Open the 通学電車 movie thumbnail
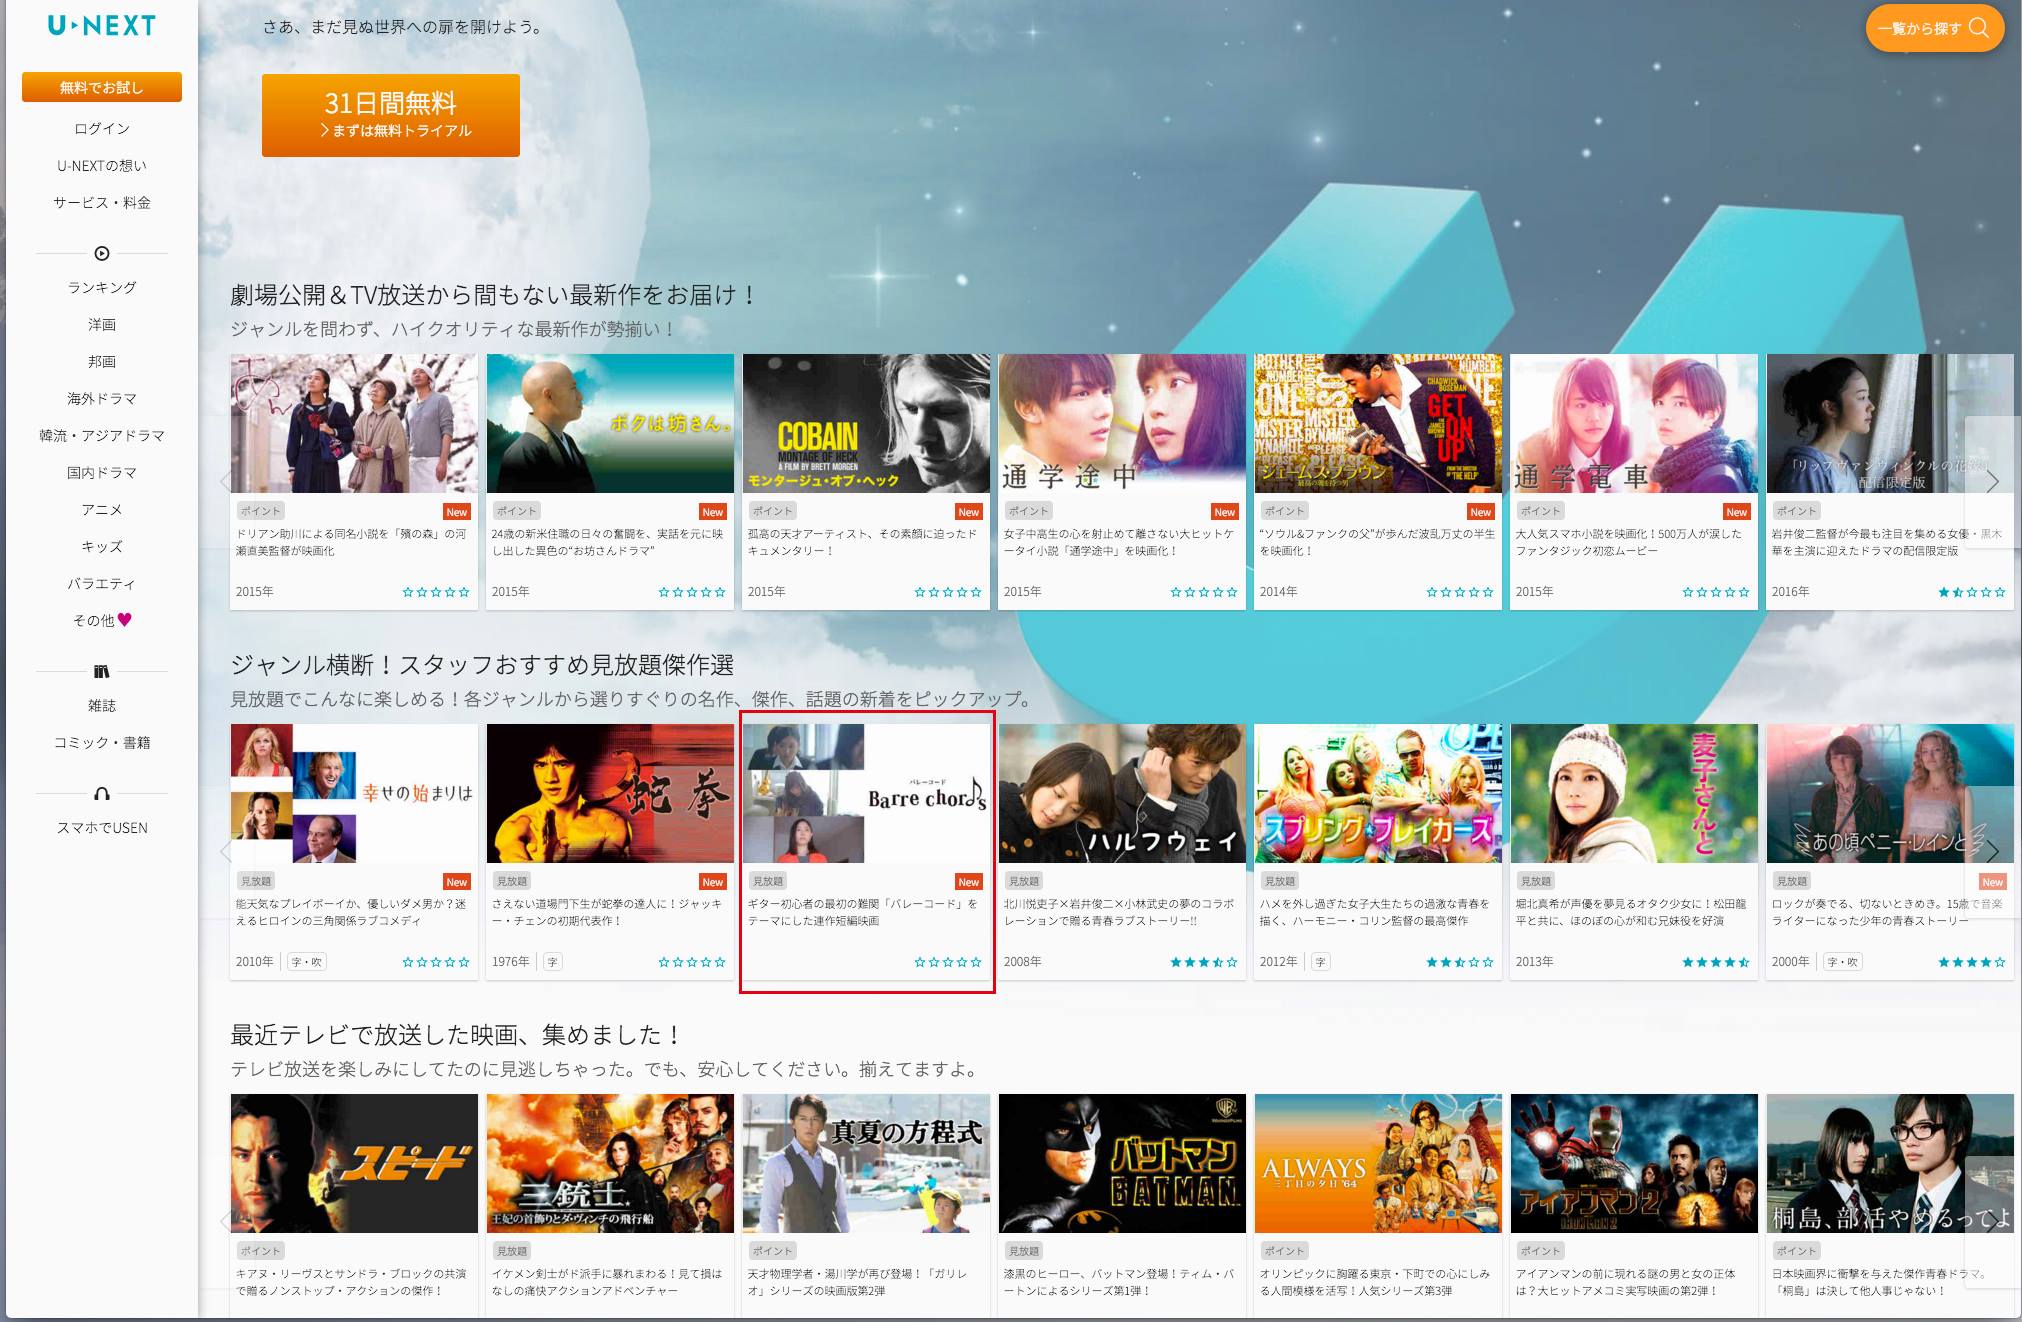2022x1322 pixels. coord(1634,423)
